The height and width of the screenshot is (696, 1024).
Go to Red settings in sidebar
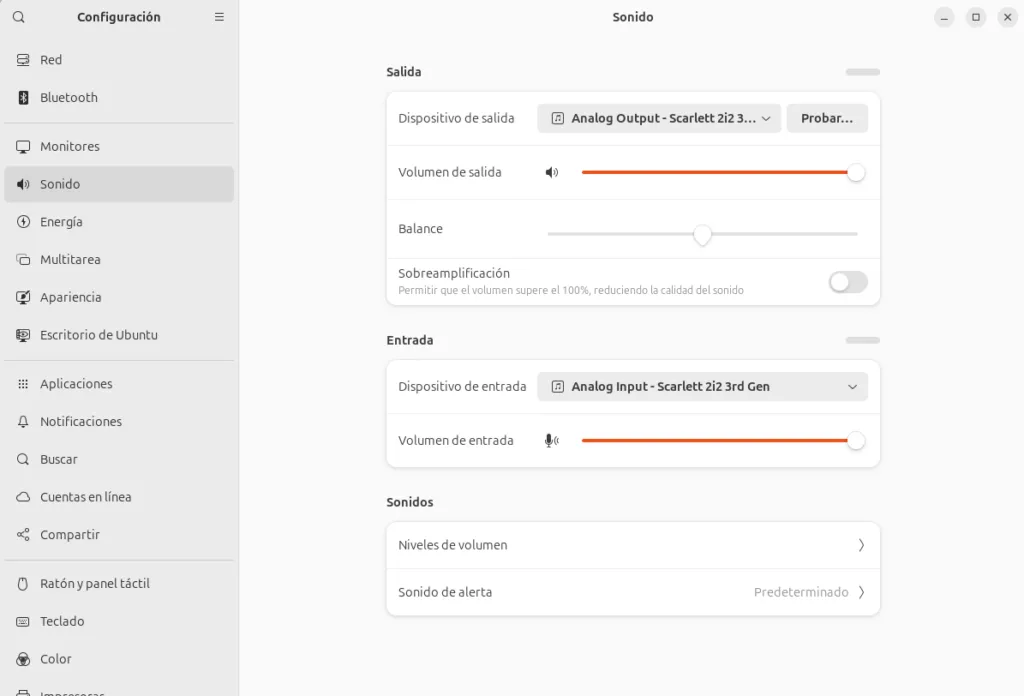click(x=51, y=60)
